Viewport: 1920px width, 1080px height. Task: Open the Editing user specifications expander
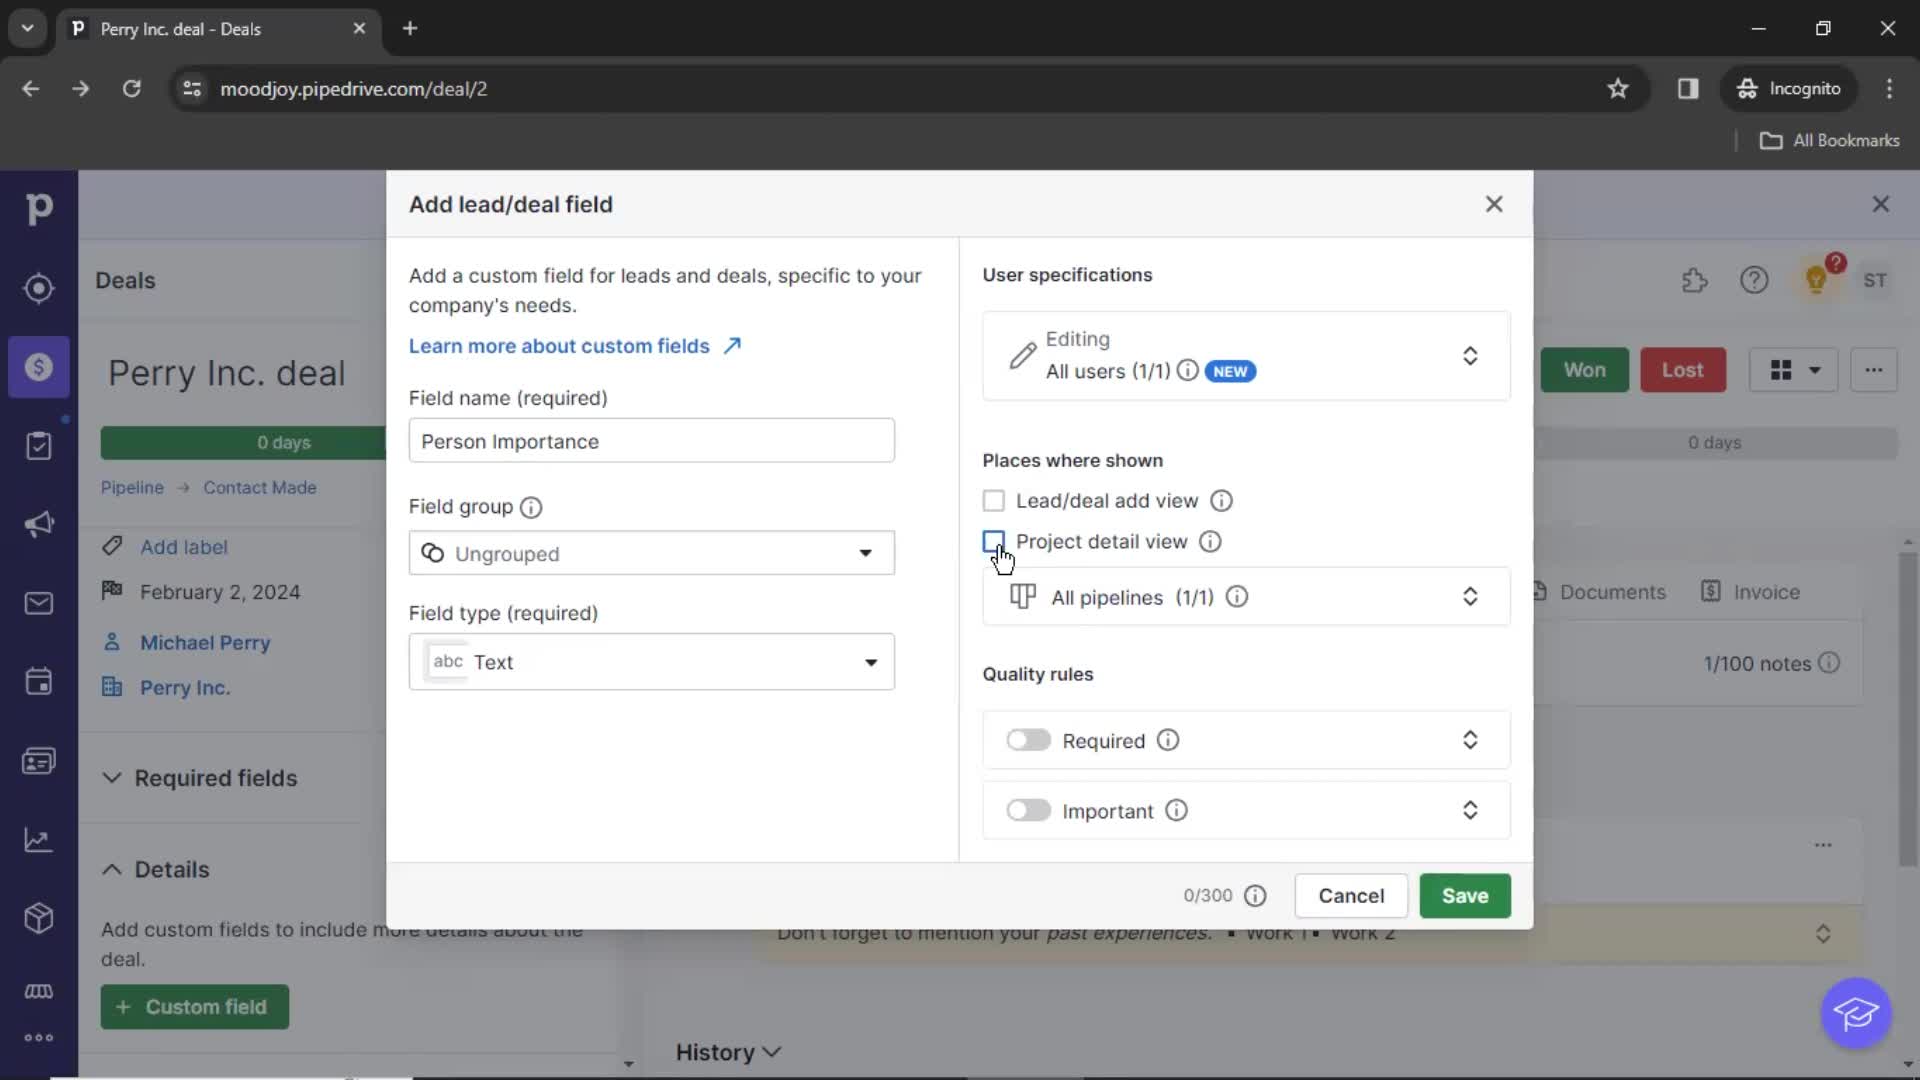(1470, 355)
